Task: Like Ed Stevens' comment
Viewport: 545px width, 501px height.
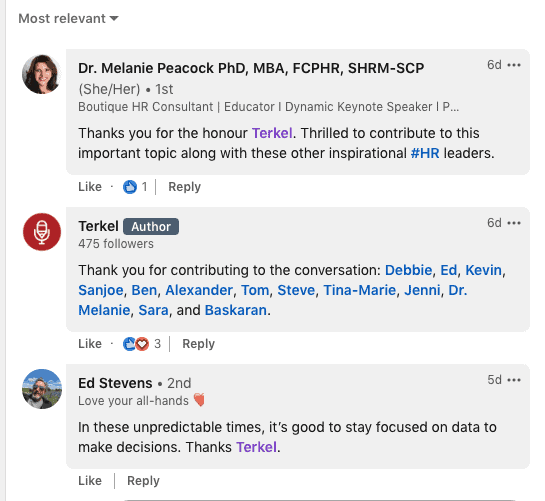Action: [x=90, y=481]
